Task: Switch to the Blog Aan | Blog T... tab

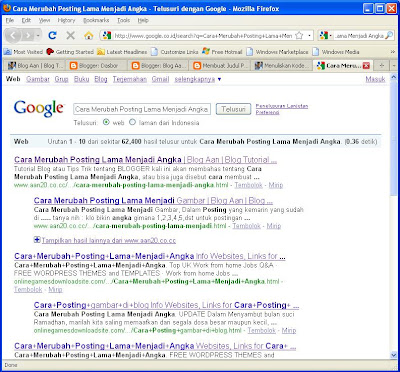Action: click(34, 66)
